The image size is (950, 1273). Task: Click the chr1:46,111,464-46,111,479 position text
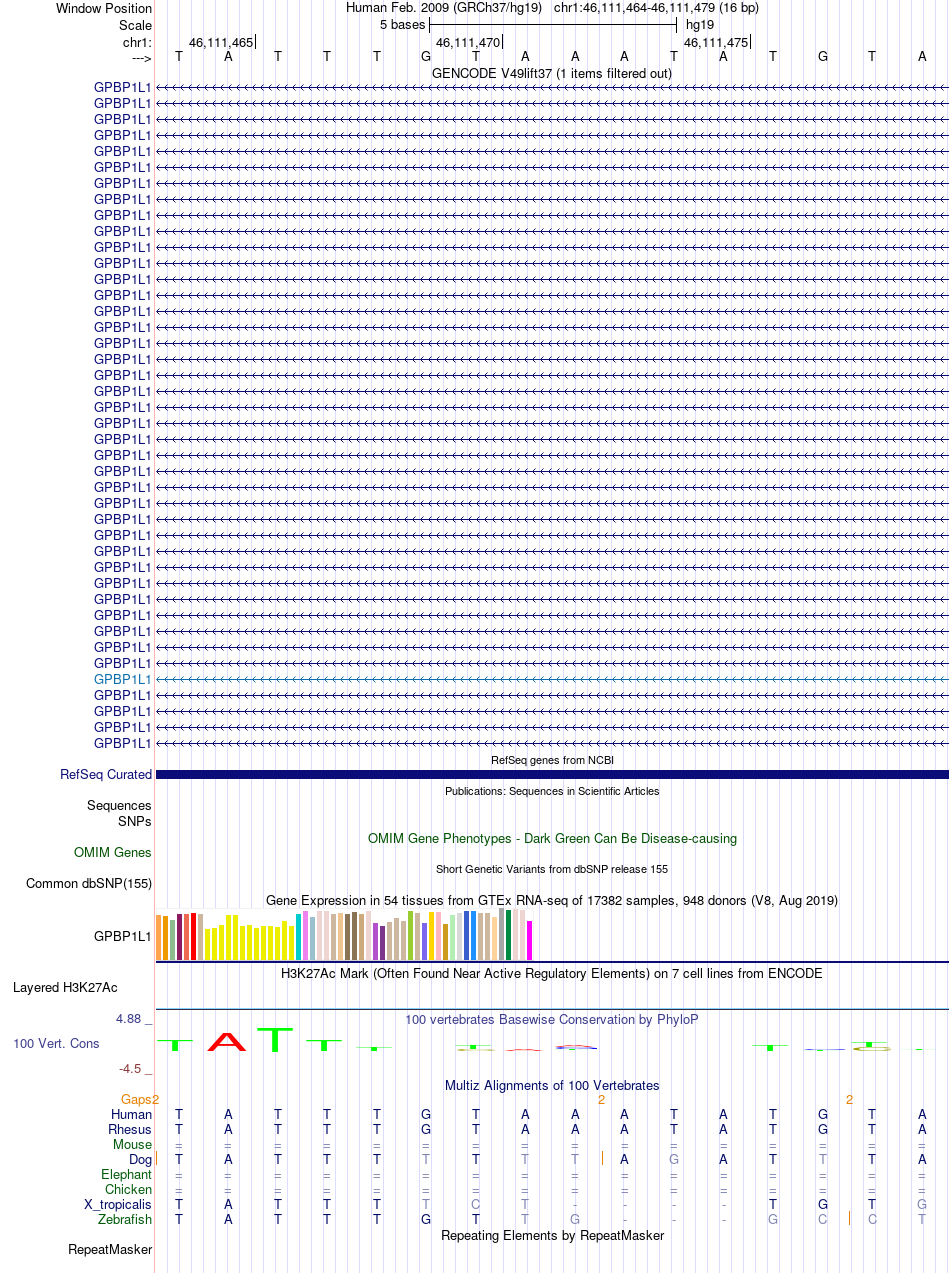[656, 8]
